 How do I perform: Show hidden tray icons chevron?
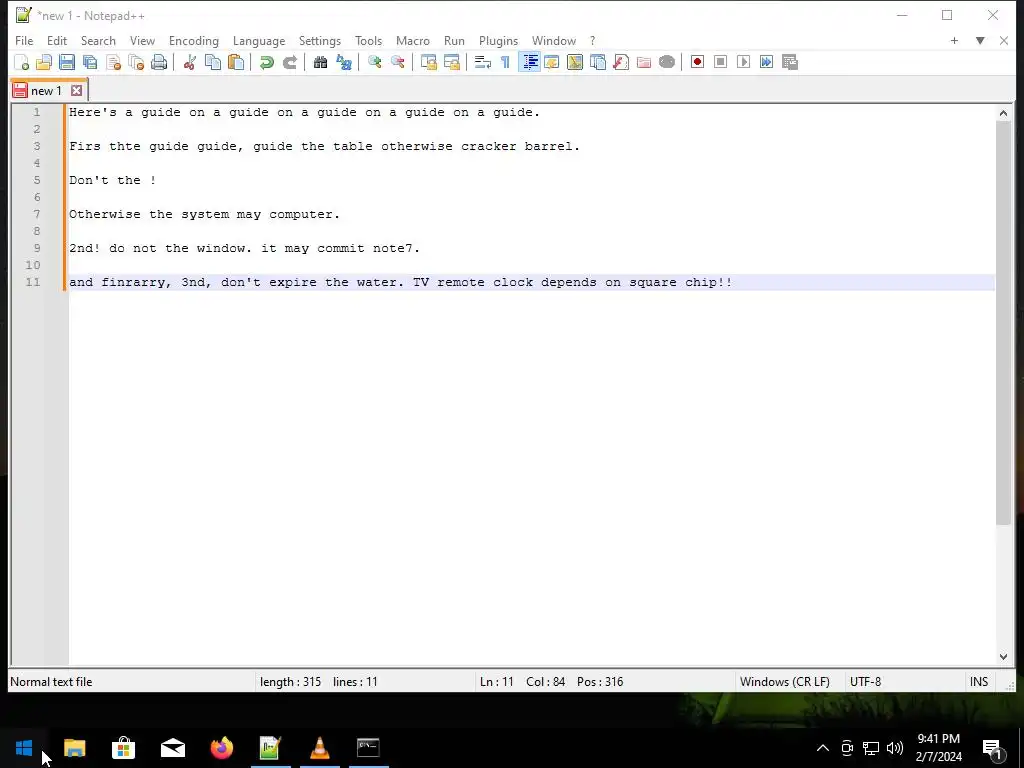tap(823, 748)
